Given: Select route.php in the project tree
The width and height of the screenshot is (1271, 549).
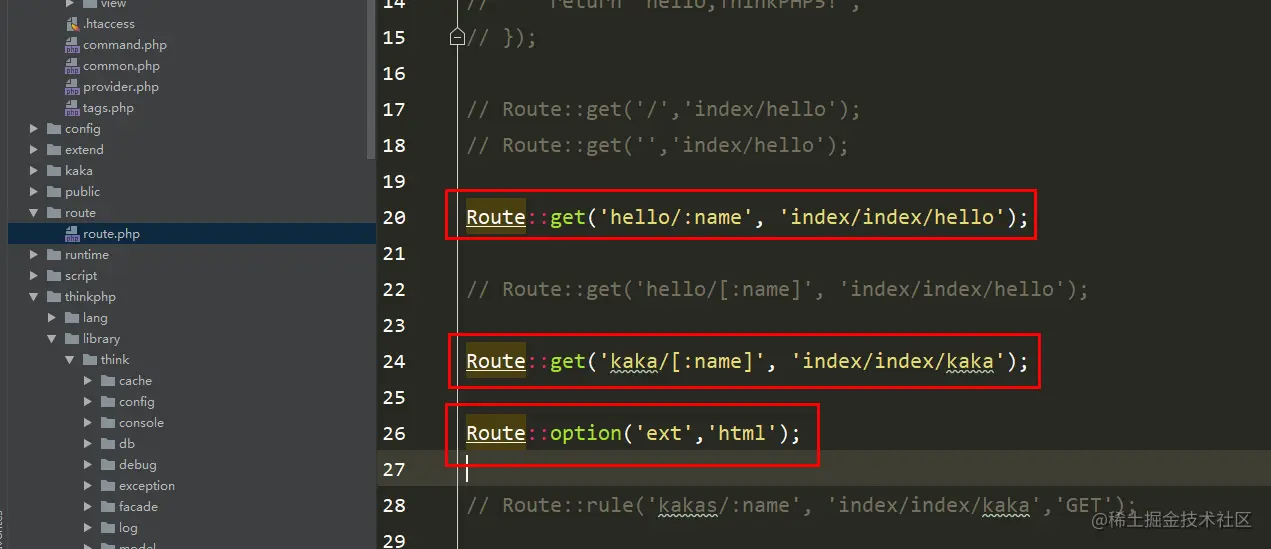Looking at the screenshot, I should click(x=111, y=234).
